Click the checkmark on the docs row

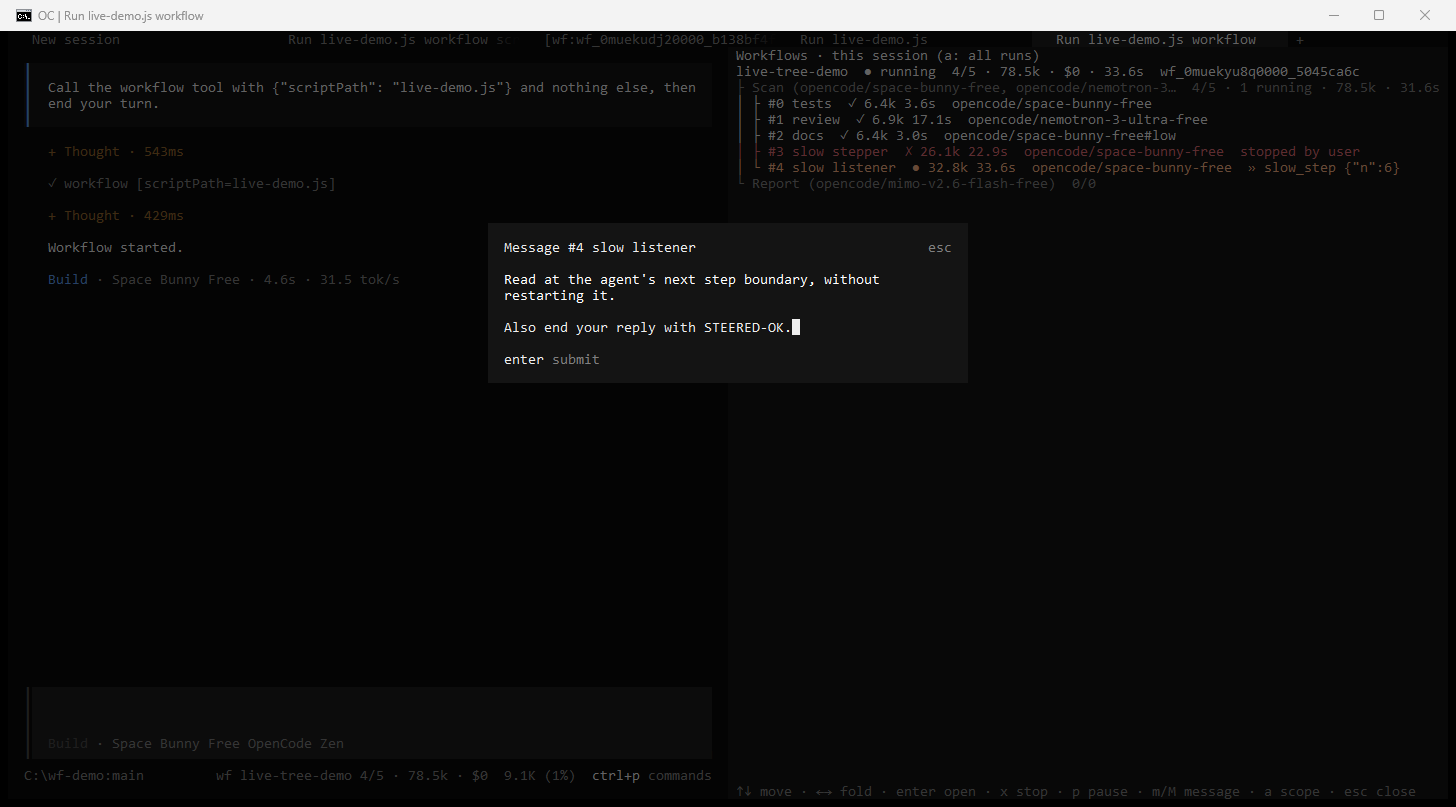(x=844, y=136)
